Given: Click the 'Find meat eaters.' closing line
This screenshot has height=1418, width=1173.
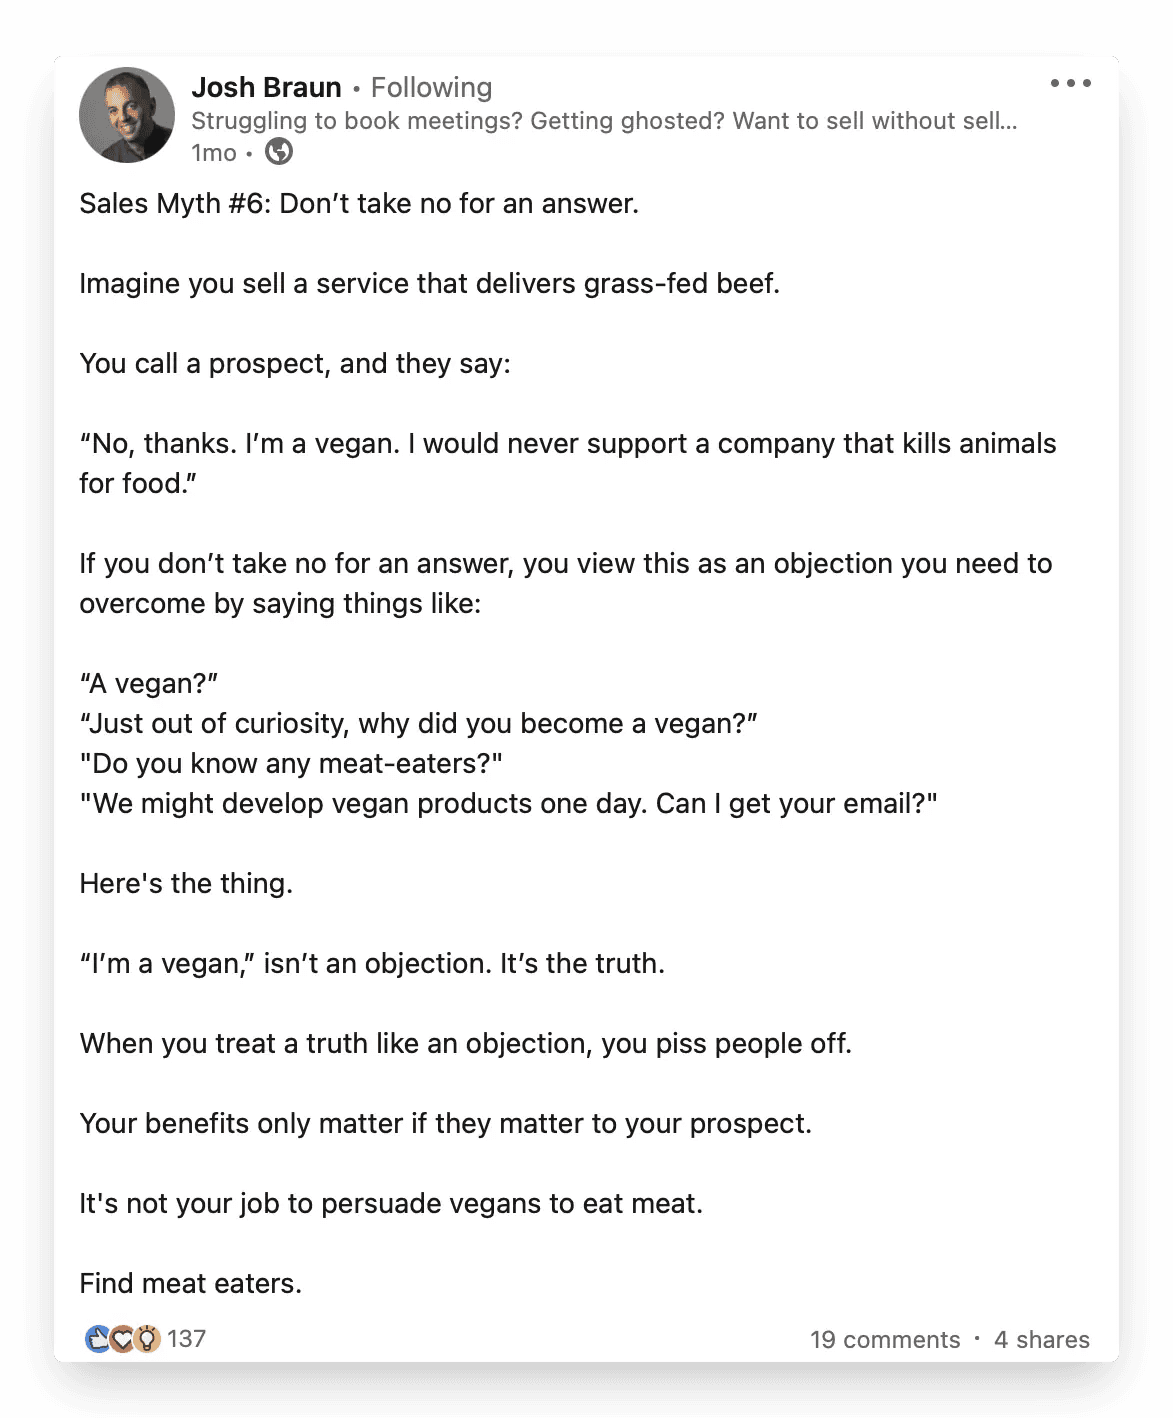Looking at the screenshot, I should tap(190, 1284).
